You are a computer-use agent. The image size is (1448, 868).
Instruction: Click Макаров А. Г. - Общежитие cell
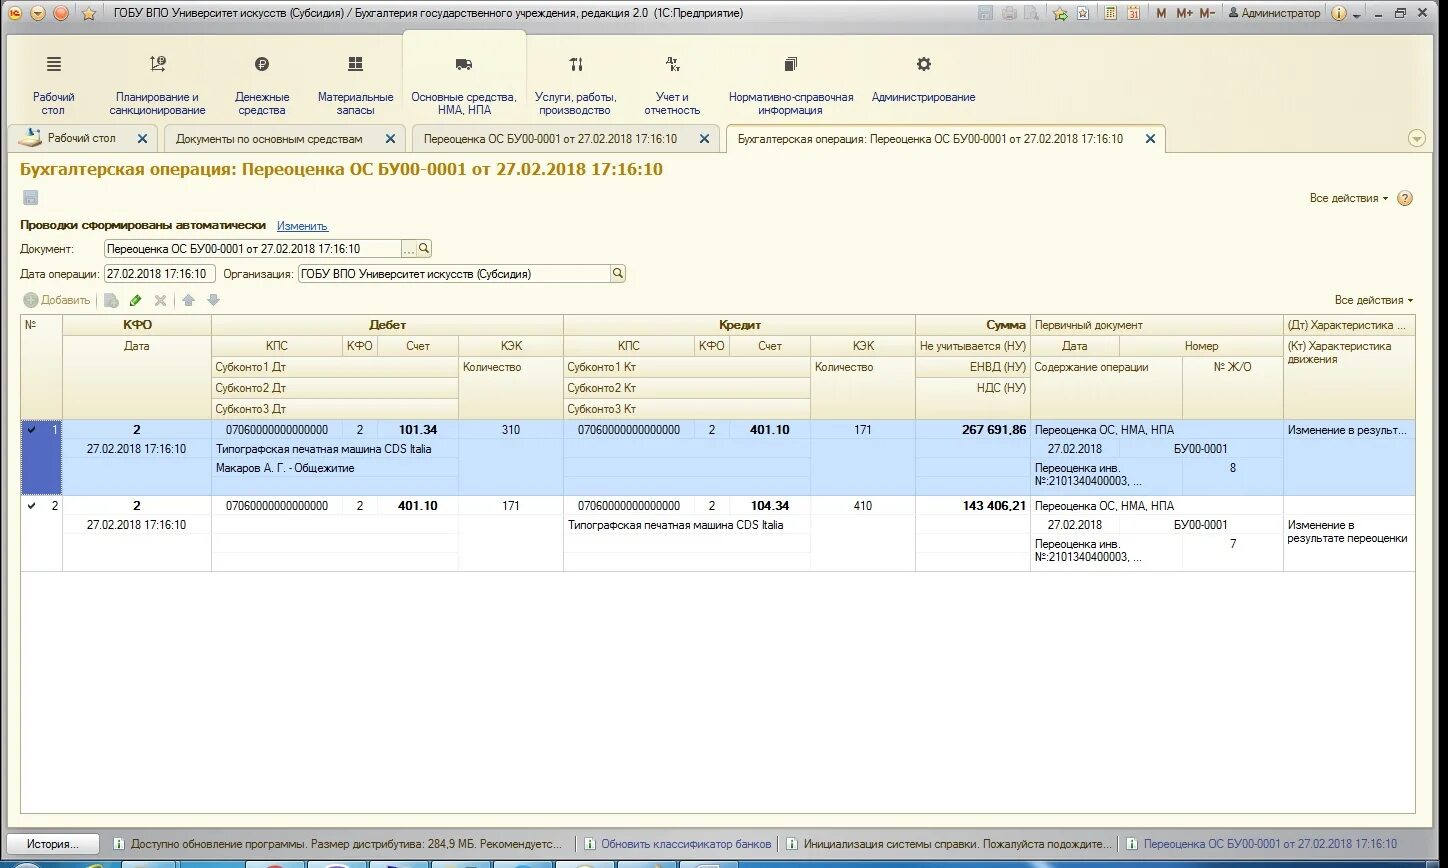tap(335, 468)
